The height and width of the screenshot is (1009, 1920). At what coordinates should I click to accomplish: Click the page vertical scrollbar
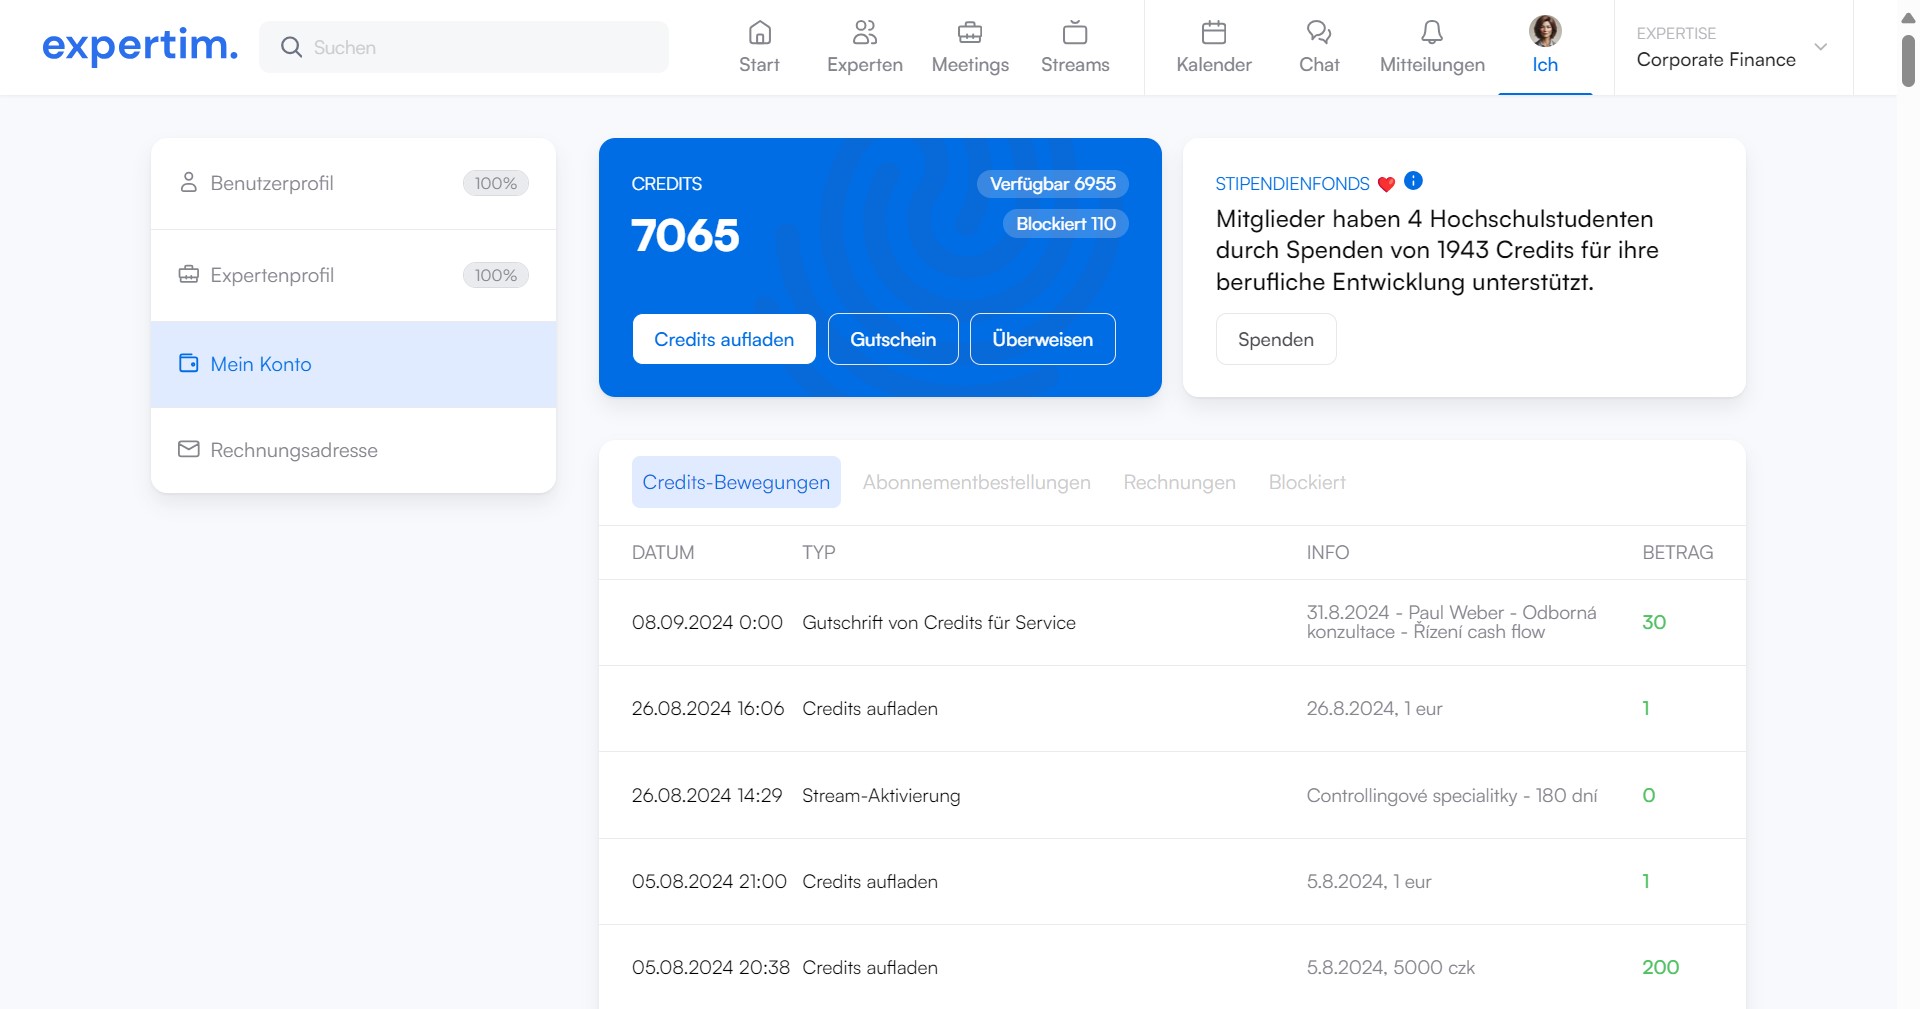(1907, 60)
